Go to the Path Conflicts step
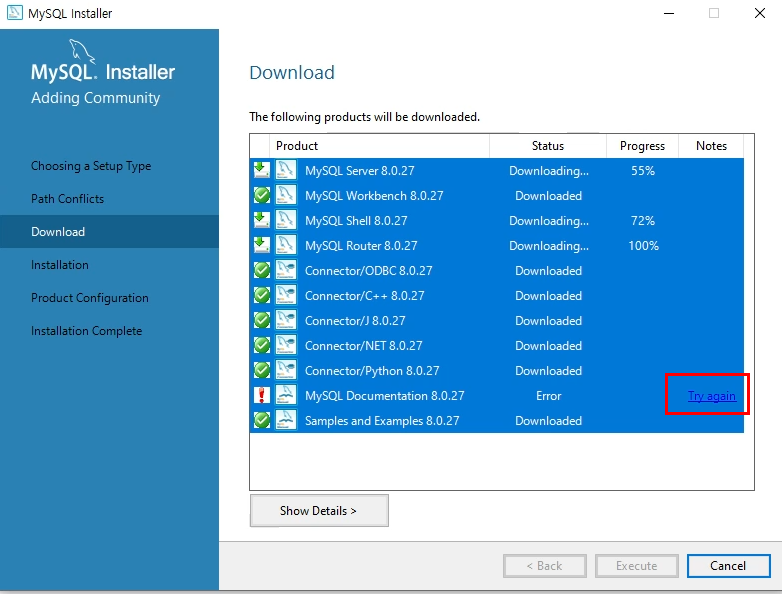 point(67,198)
